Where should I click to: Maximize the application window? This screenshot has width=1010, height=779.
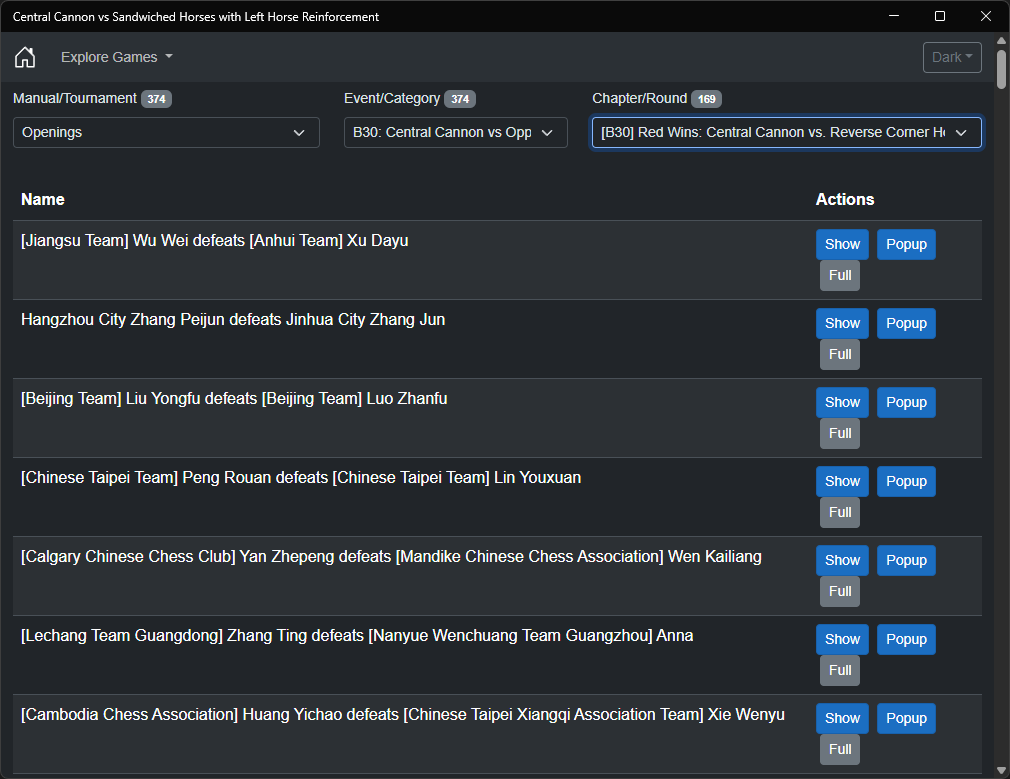click(940, 16)
